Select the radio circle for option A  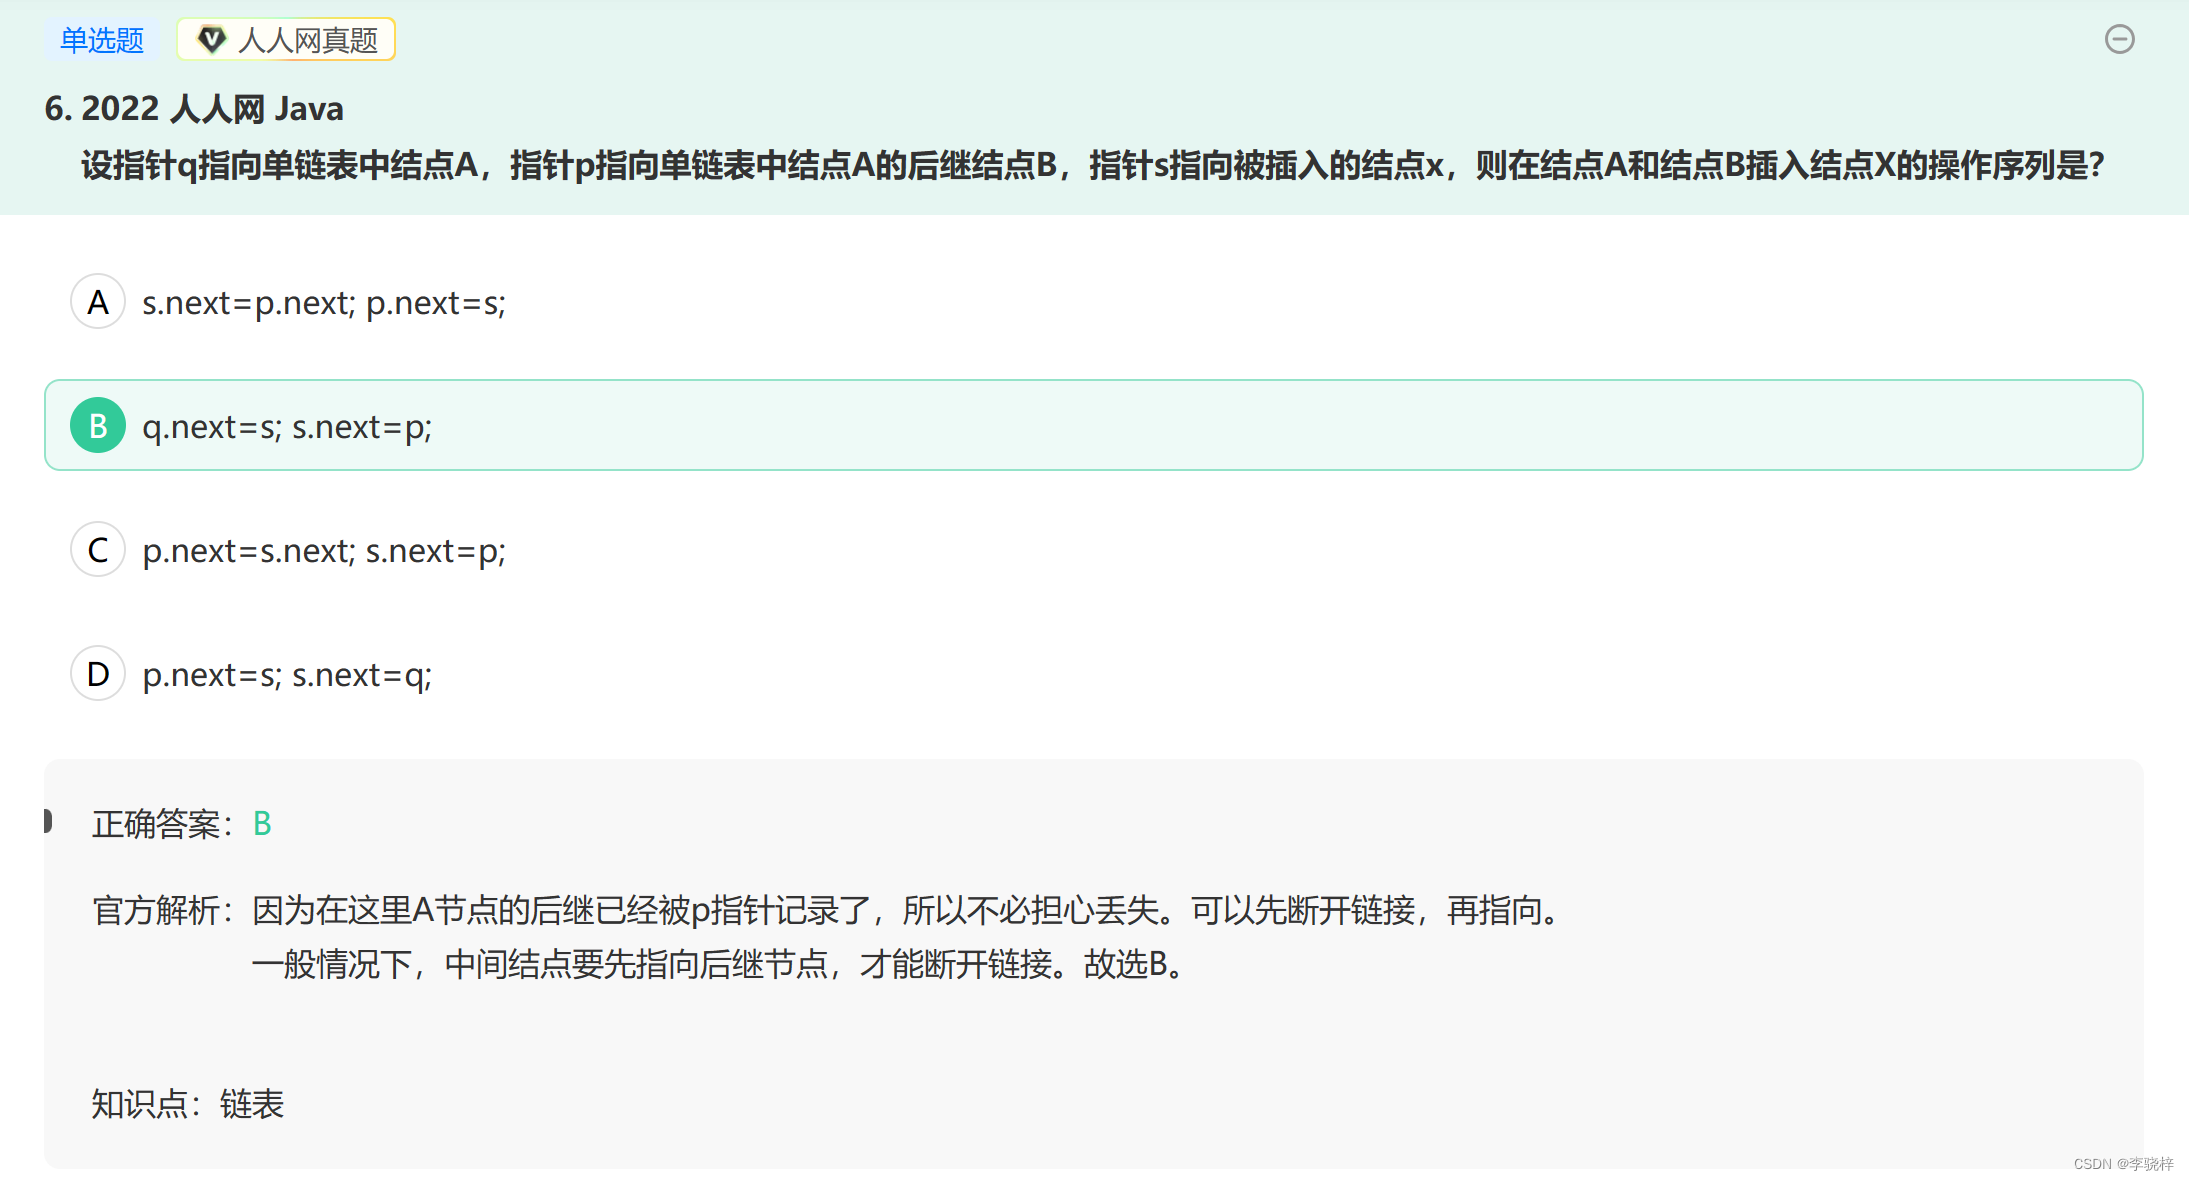click(98, 301)
